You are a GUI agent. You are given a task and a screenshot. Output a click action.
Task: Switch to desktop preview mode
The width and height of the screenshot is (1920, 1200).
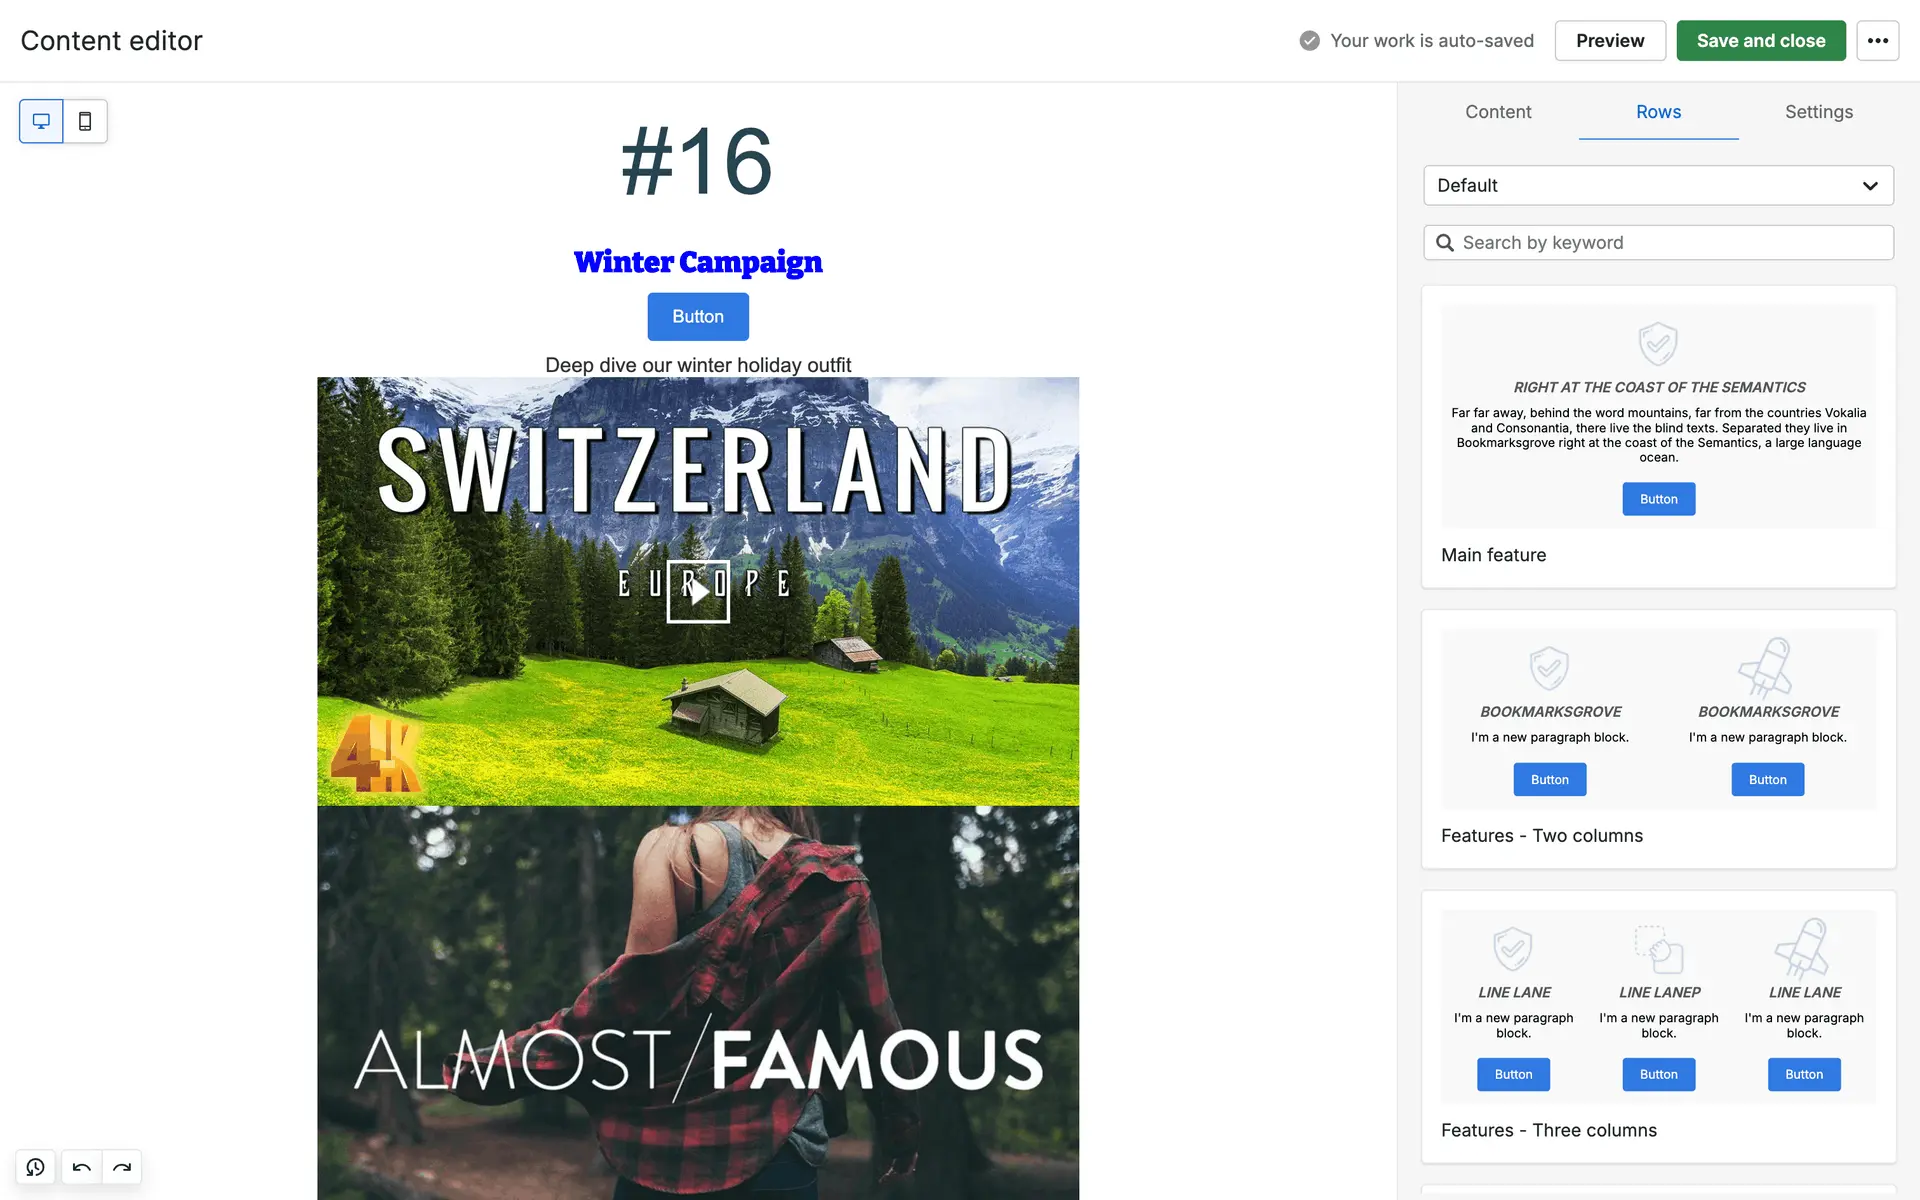click(x=41, y=121)
